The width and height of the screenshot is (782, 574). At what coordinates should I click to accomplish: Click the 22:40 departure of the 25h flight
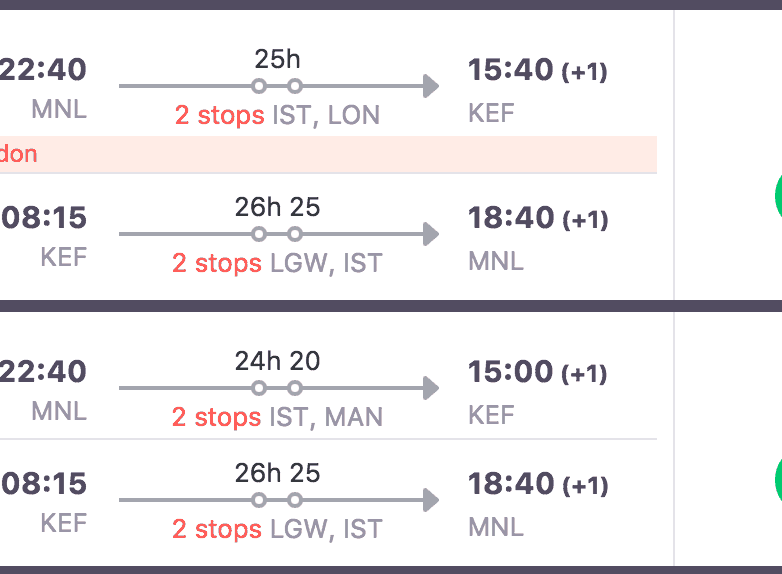click(x=43, y=70)
